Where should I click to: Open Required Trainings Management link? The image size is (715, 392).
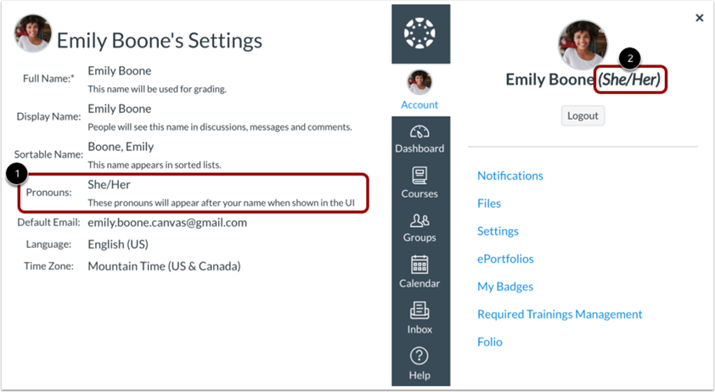pyautogui.click(x=560, y=315)
